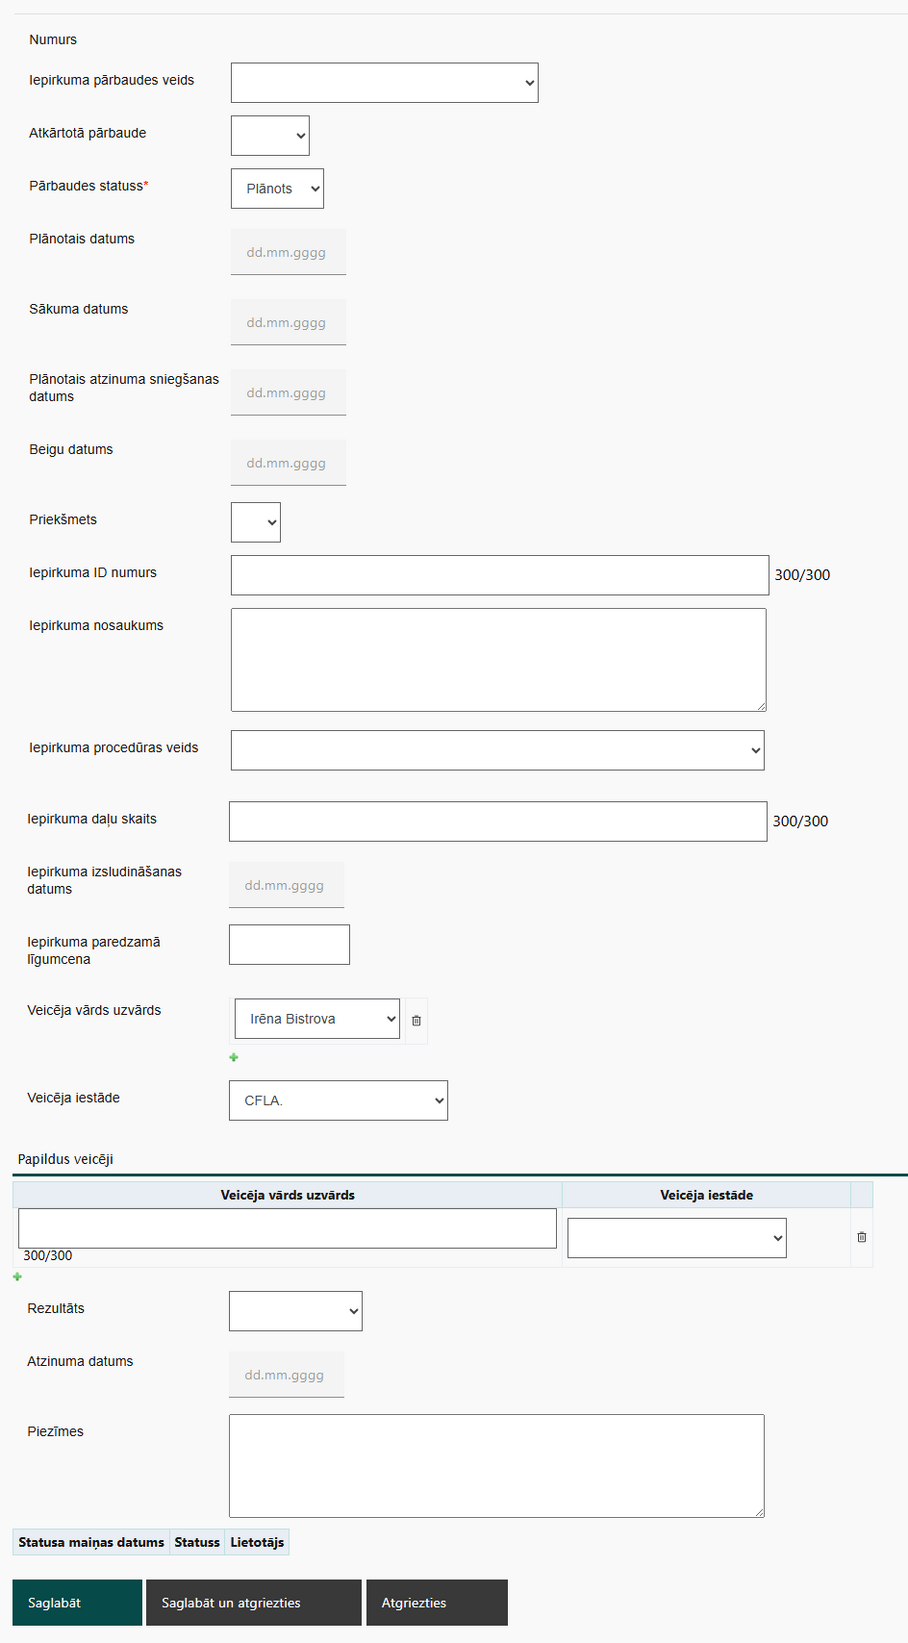Click the Piezīmes notes text area
908x1643 pixels.
tap(496, 1466)
